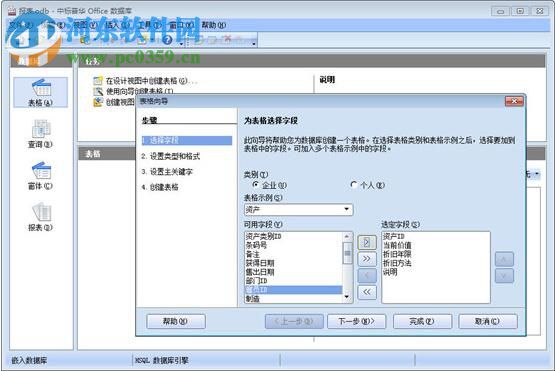Click the 取消 button
Viewport: 555px width, 371px height.
[488, 321]
